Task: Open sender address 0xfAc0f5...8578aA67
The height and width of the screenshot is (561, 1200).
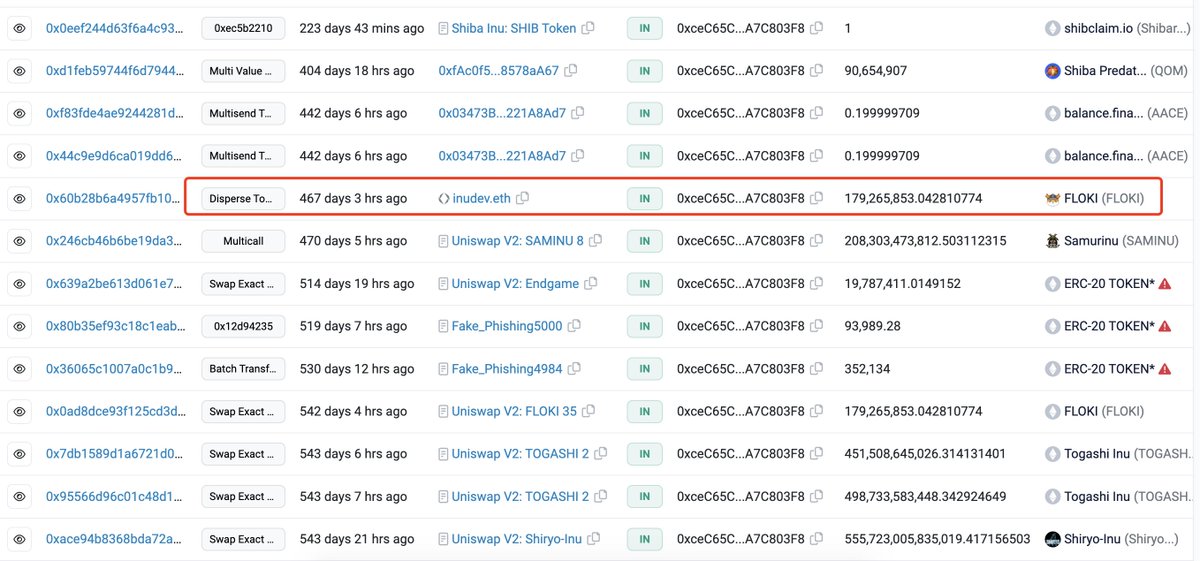Action: coord(498,71)
